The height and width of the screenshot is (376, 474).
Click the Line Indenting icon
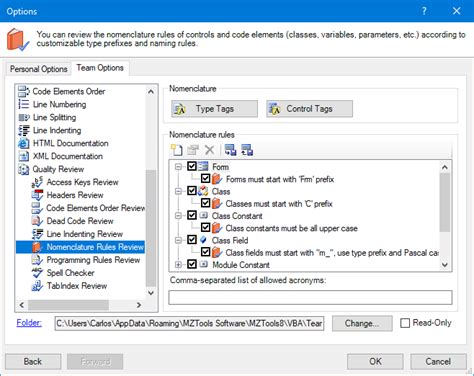(24, 130)
